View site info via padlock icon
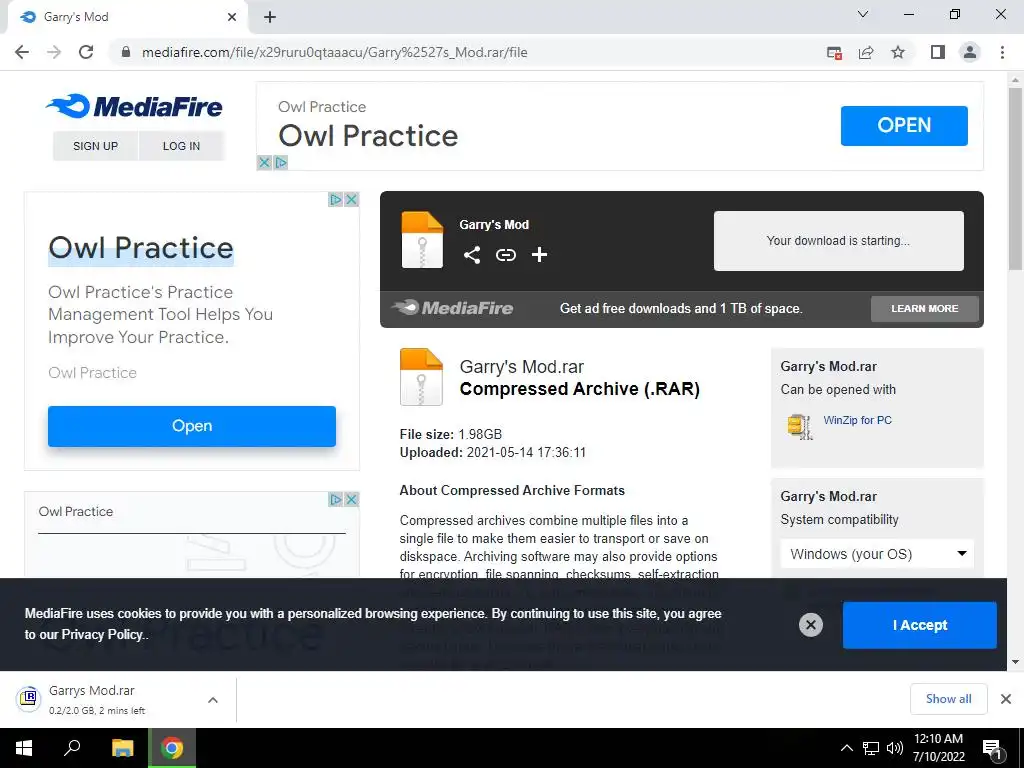This screenshot has height=768, width=1024. coord(126,52)
